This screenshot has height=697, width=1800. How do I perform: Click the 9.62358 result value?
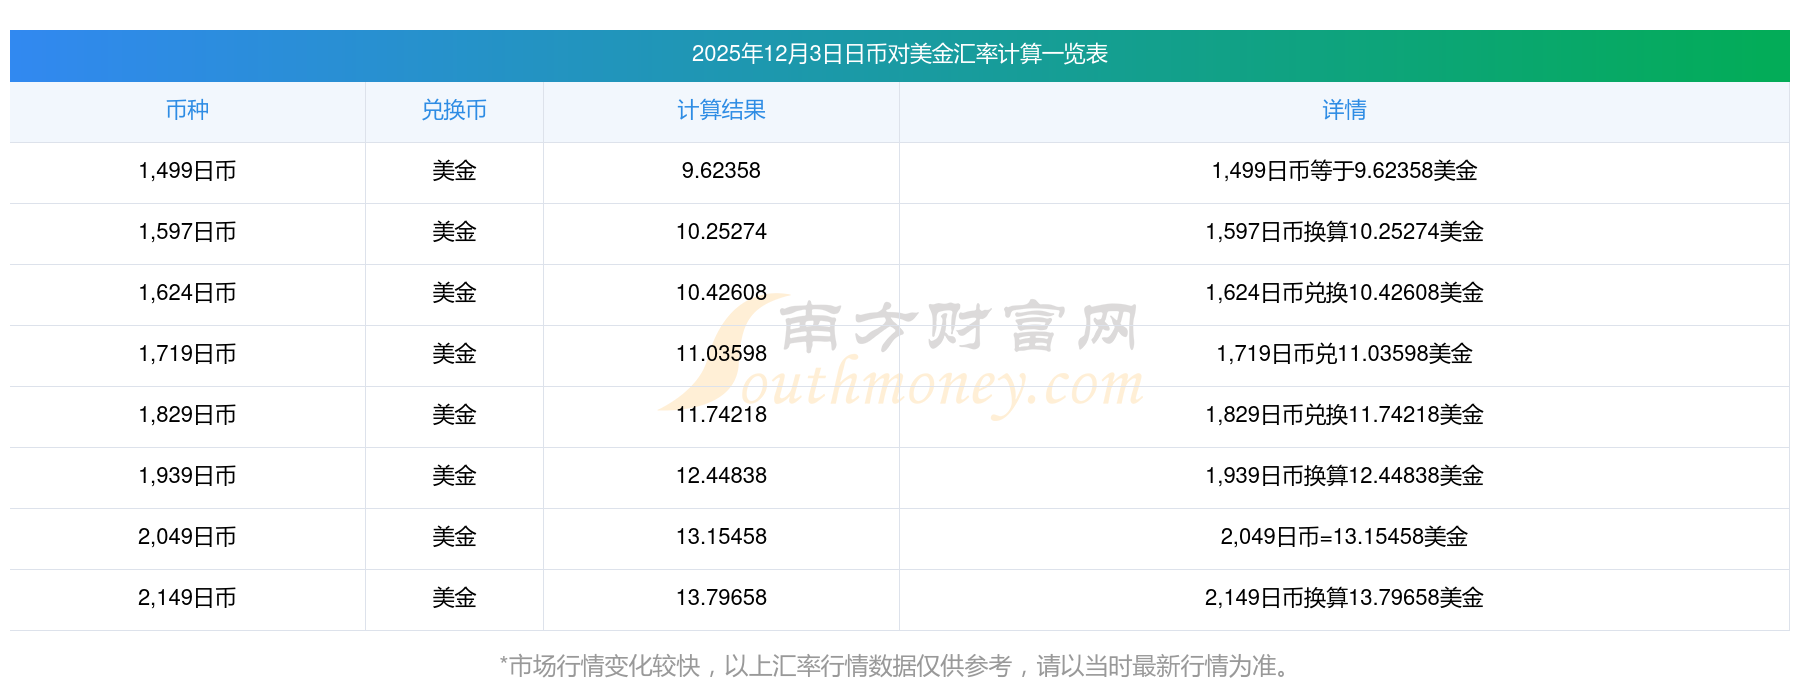coord(721,171)
